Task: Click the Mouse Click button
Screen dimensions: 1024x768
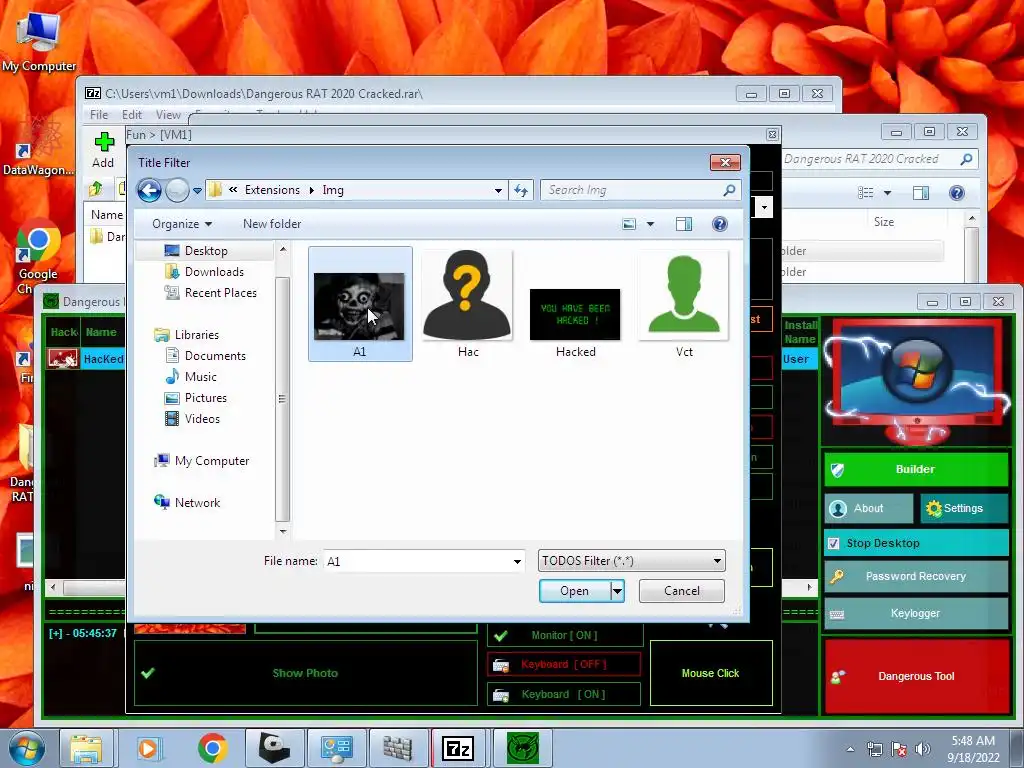Action: (x=711, y=673)
